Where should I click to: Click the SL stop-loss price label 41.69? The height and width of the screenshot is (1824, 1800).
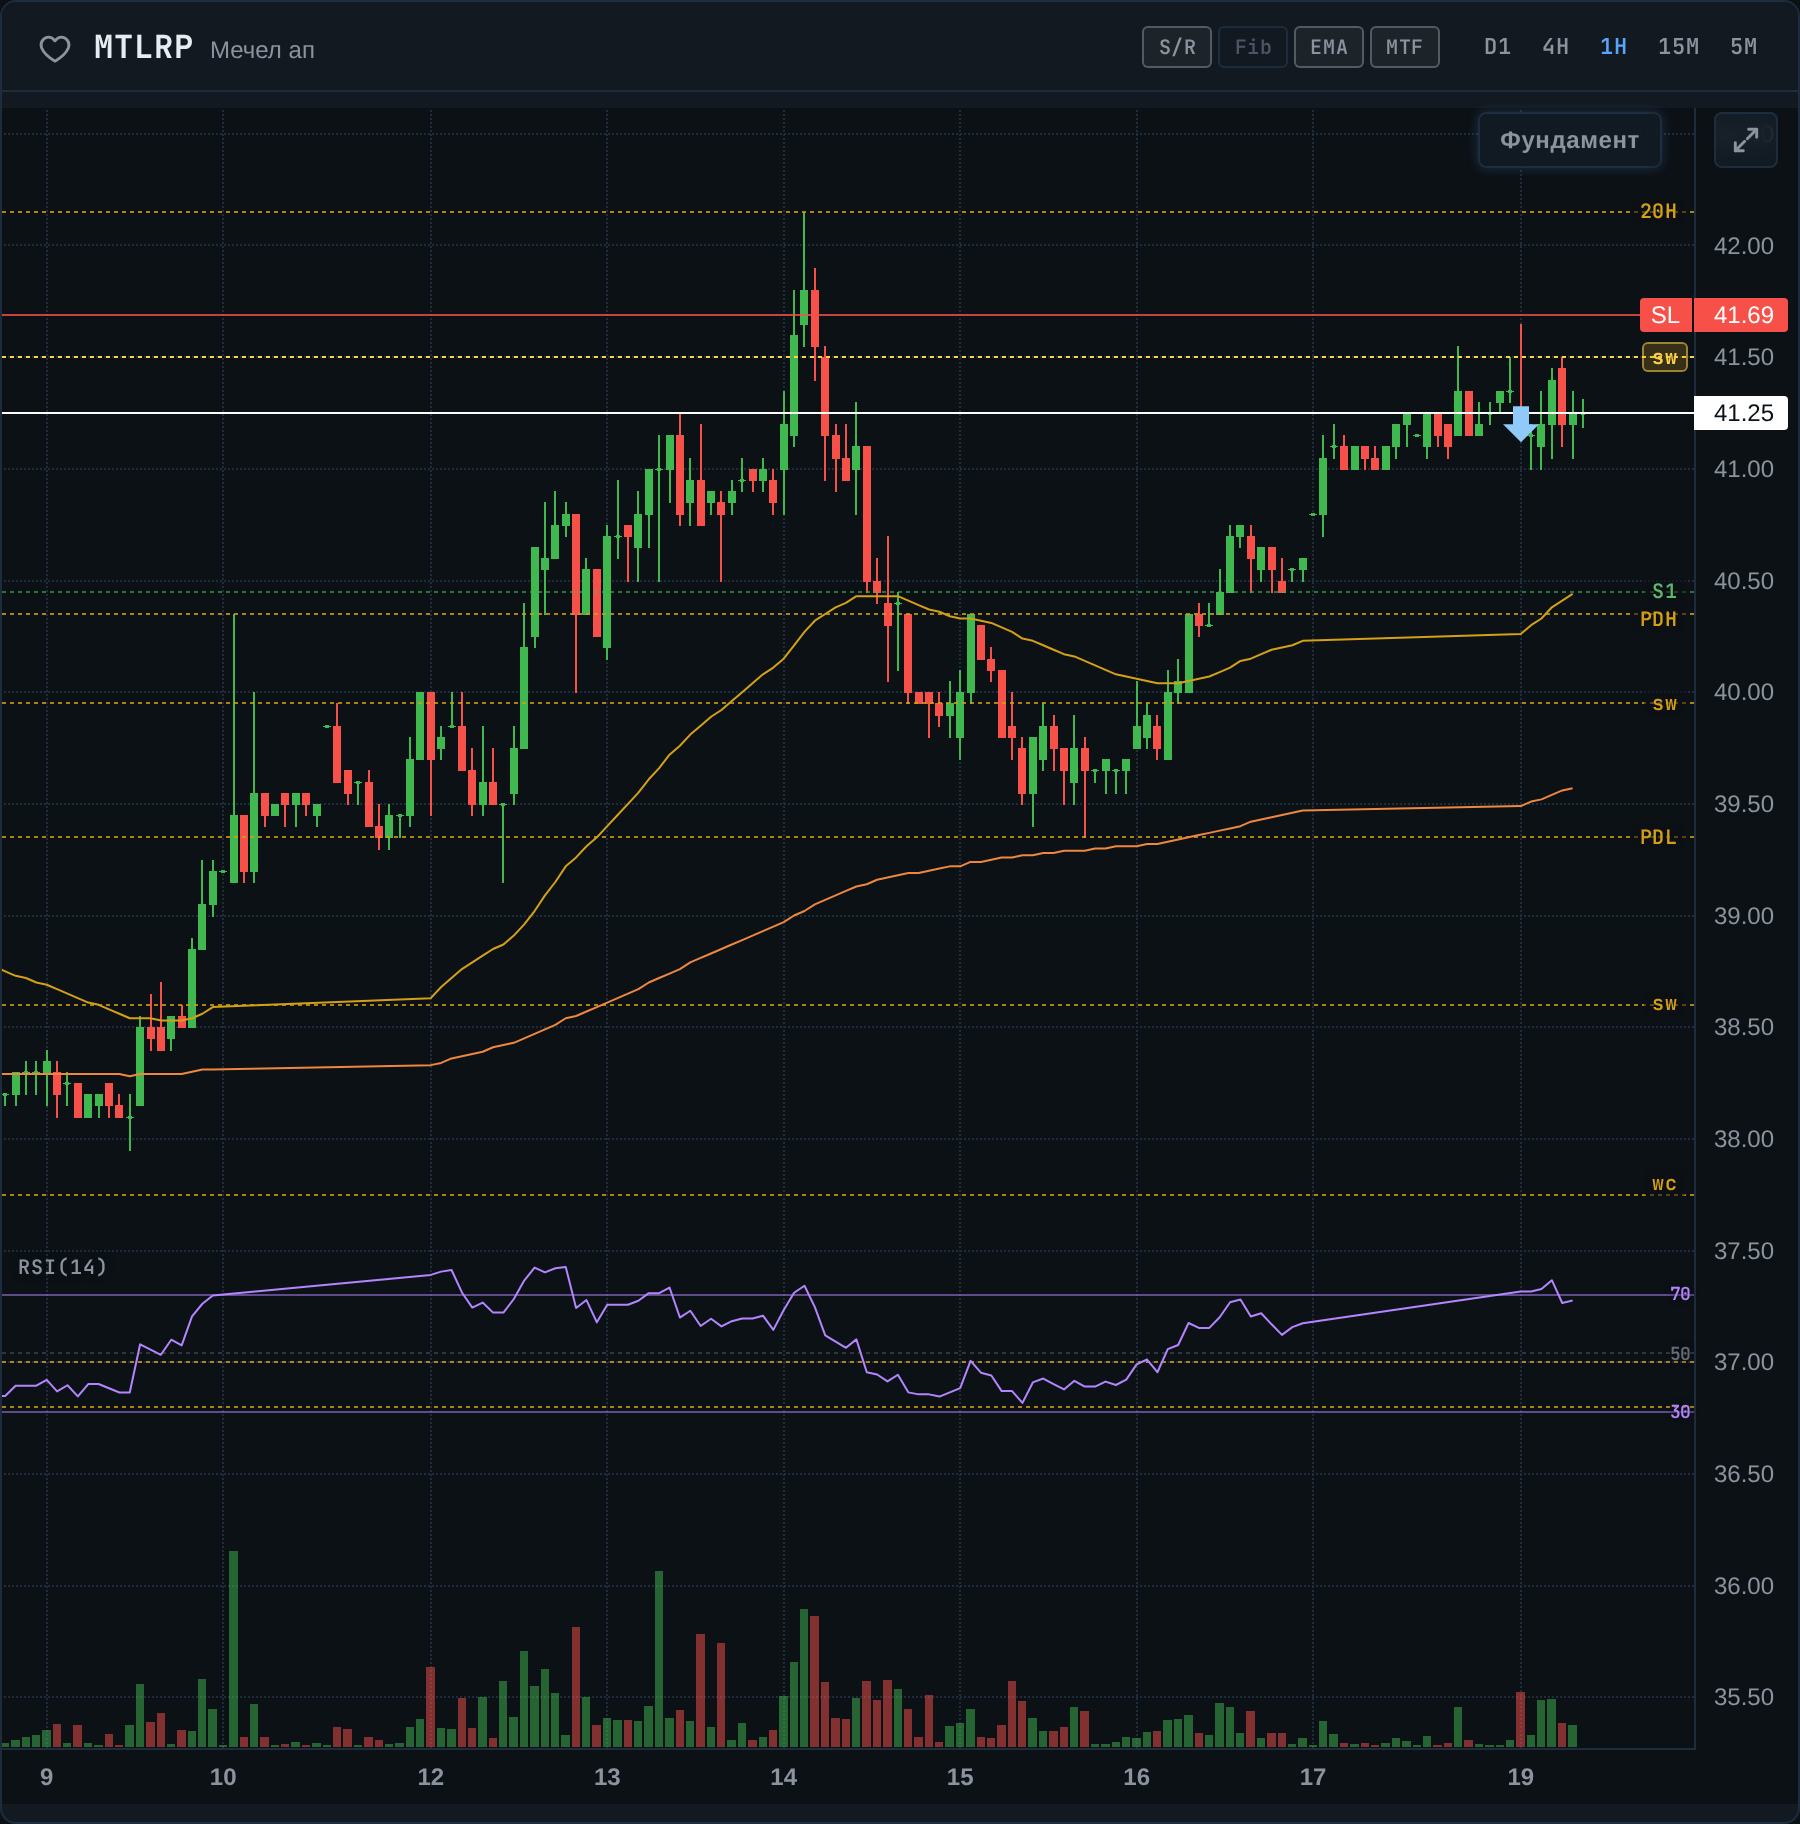click(1743, 315)
